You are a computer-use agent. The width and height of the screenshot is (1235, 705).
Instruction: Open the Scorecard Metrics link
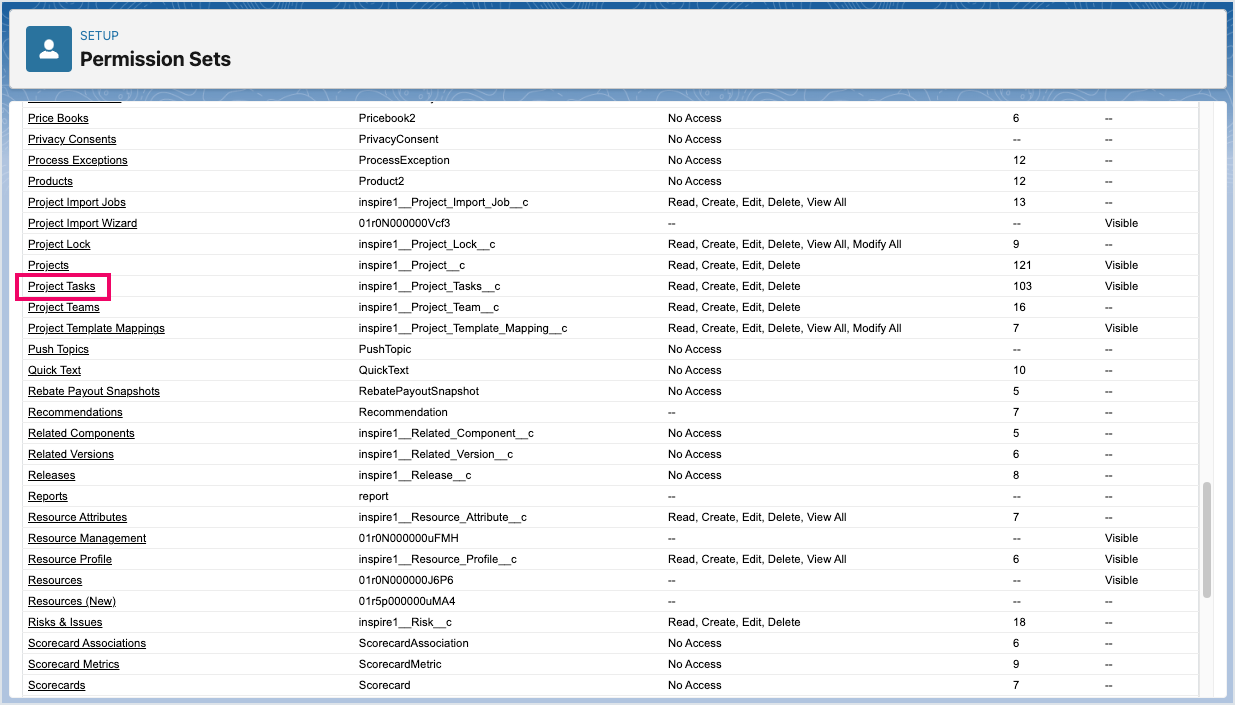73,665
